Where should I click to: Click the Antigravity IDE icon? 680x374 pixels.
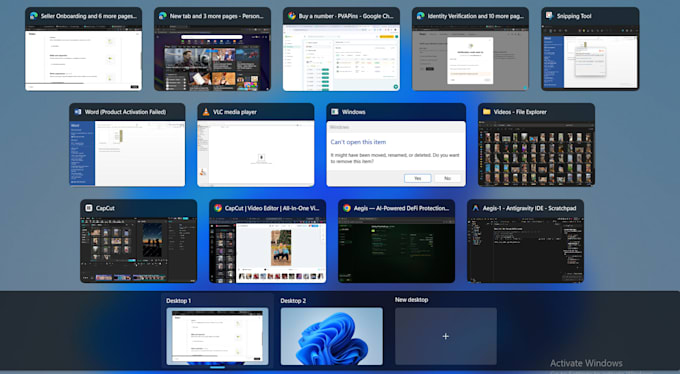point(476,208)
